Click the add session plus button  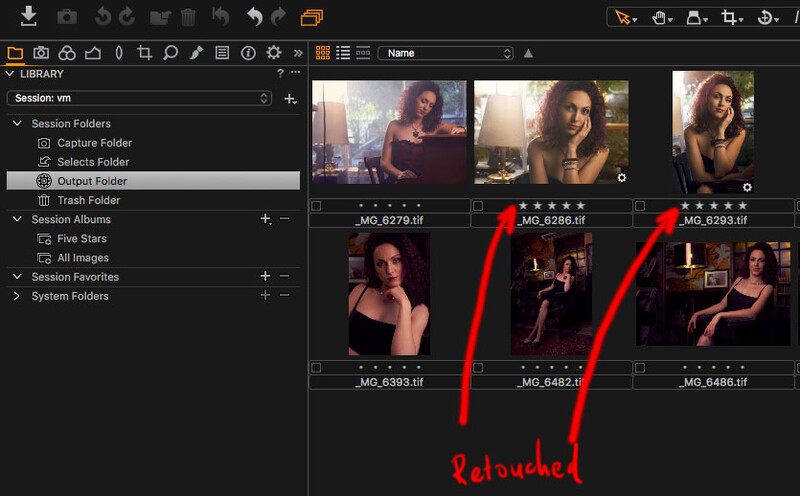pyautogui.click(x=290, y=99)
